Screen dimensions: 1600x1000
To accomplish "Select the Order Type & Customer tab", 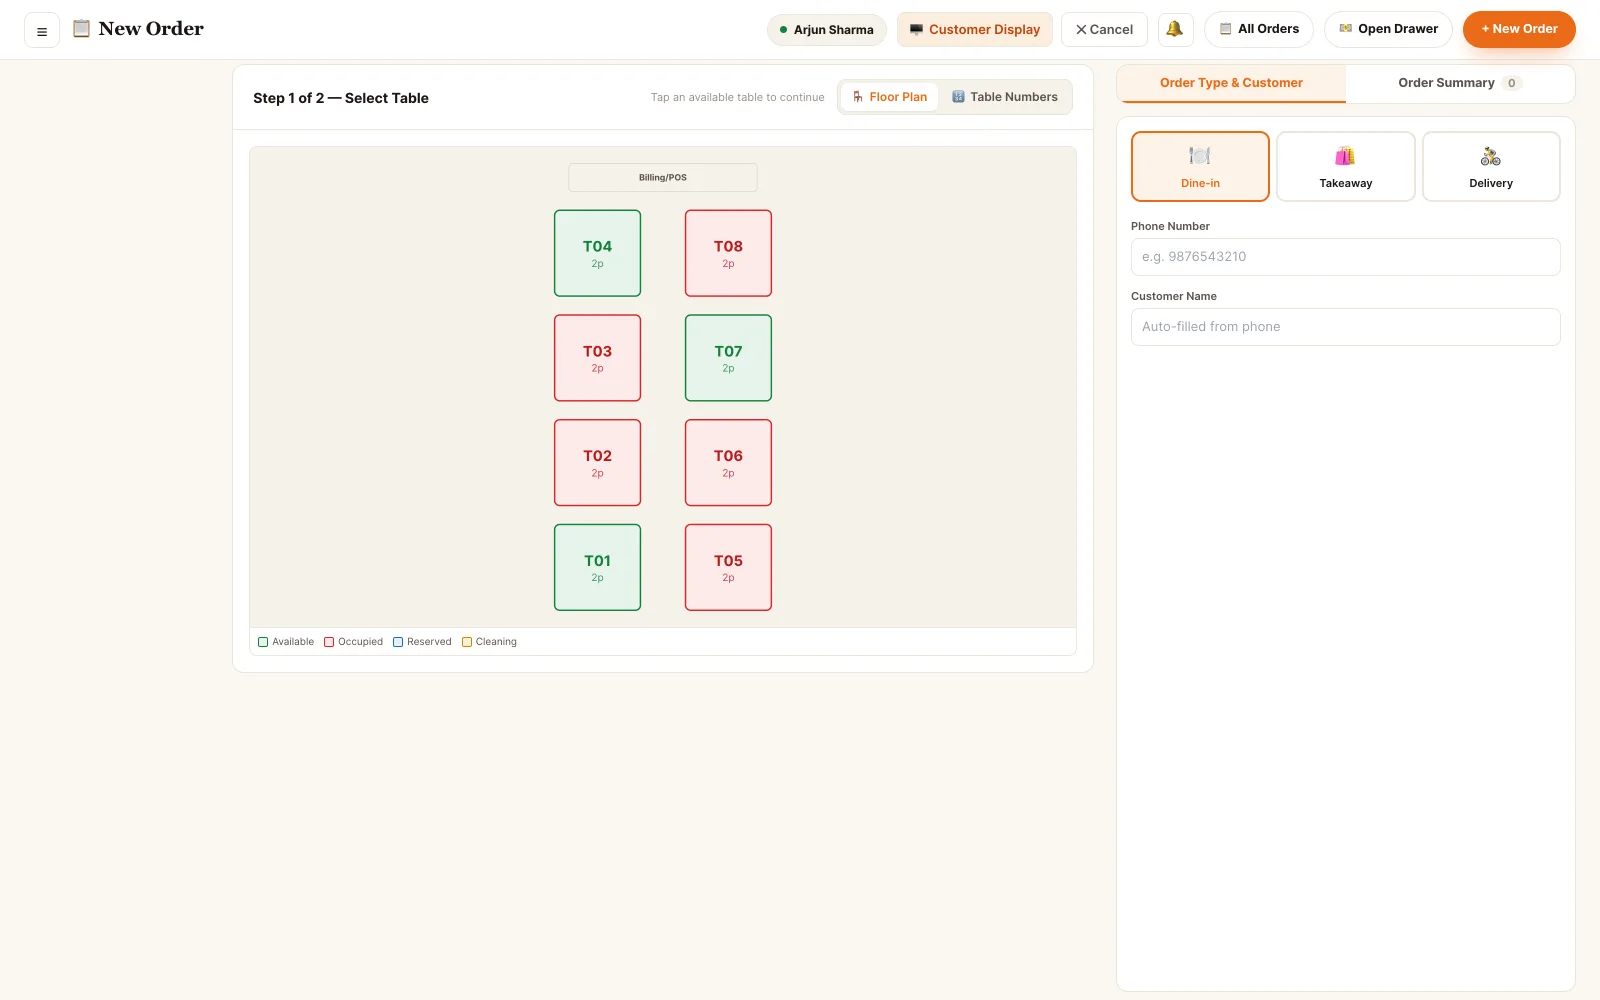I will pos(1231,83).
